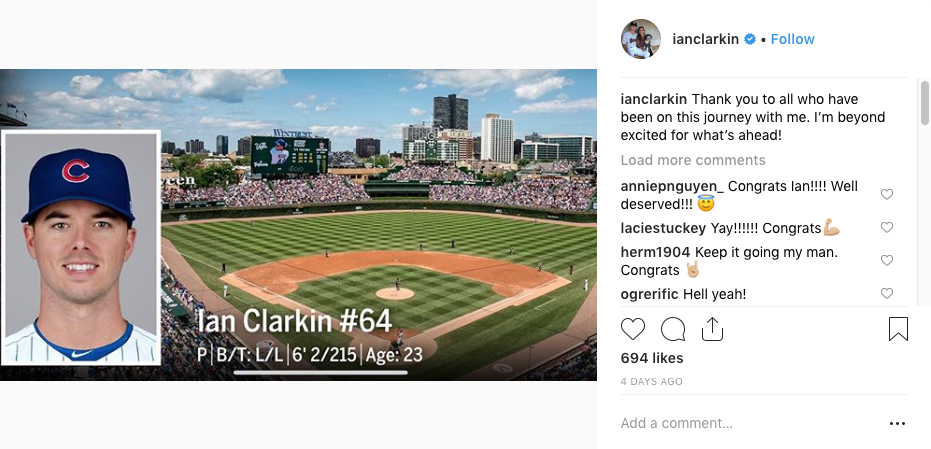Viewport: 931px width, 449px height.
Task: Click the ianclarkin profile avatar
Action: pos(640,39)
